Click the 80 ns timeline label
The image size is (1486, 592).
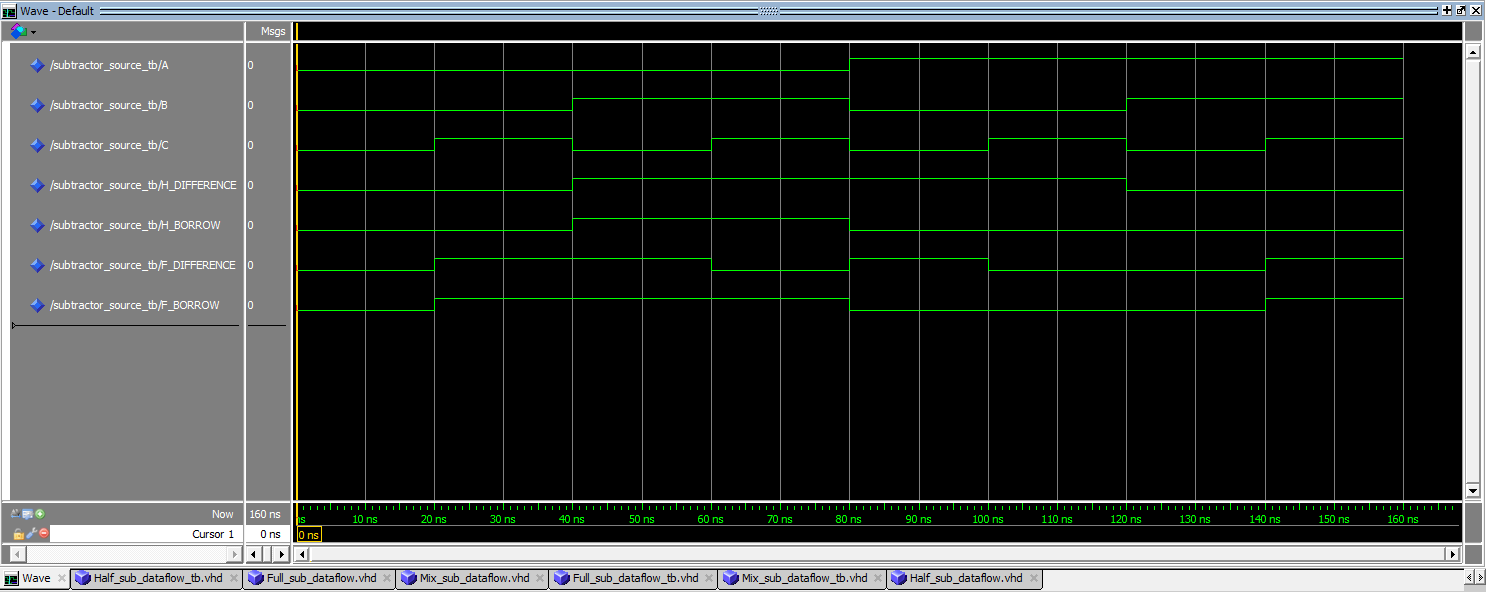849,519
